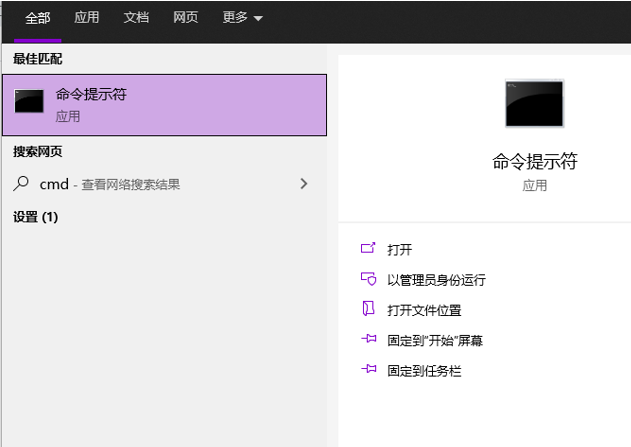
Task: Switch to the 网页 tab
Action: (186, 18)
